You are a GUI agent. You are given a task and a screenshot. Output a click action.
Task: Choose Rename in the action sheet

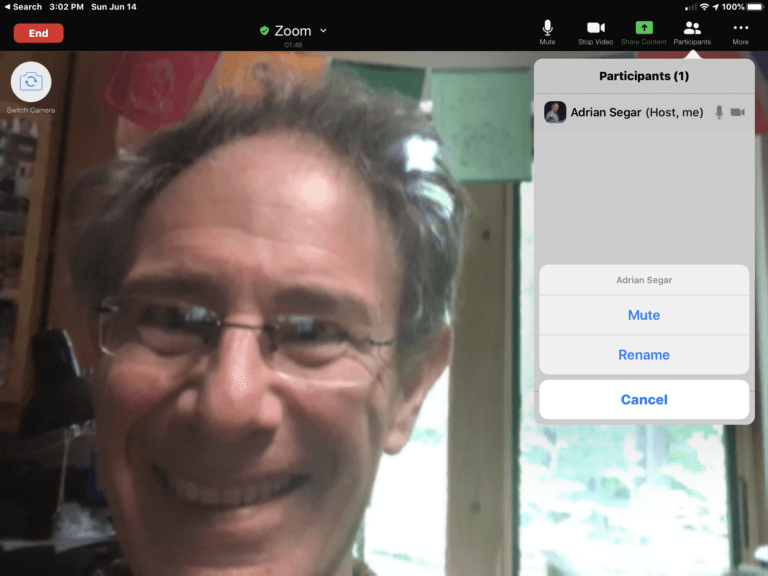pos(644,355)
